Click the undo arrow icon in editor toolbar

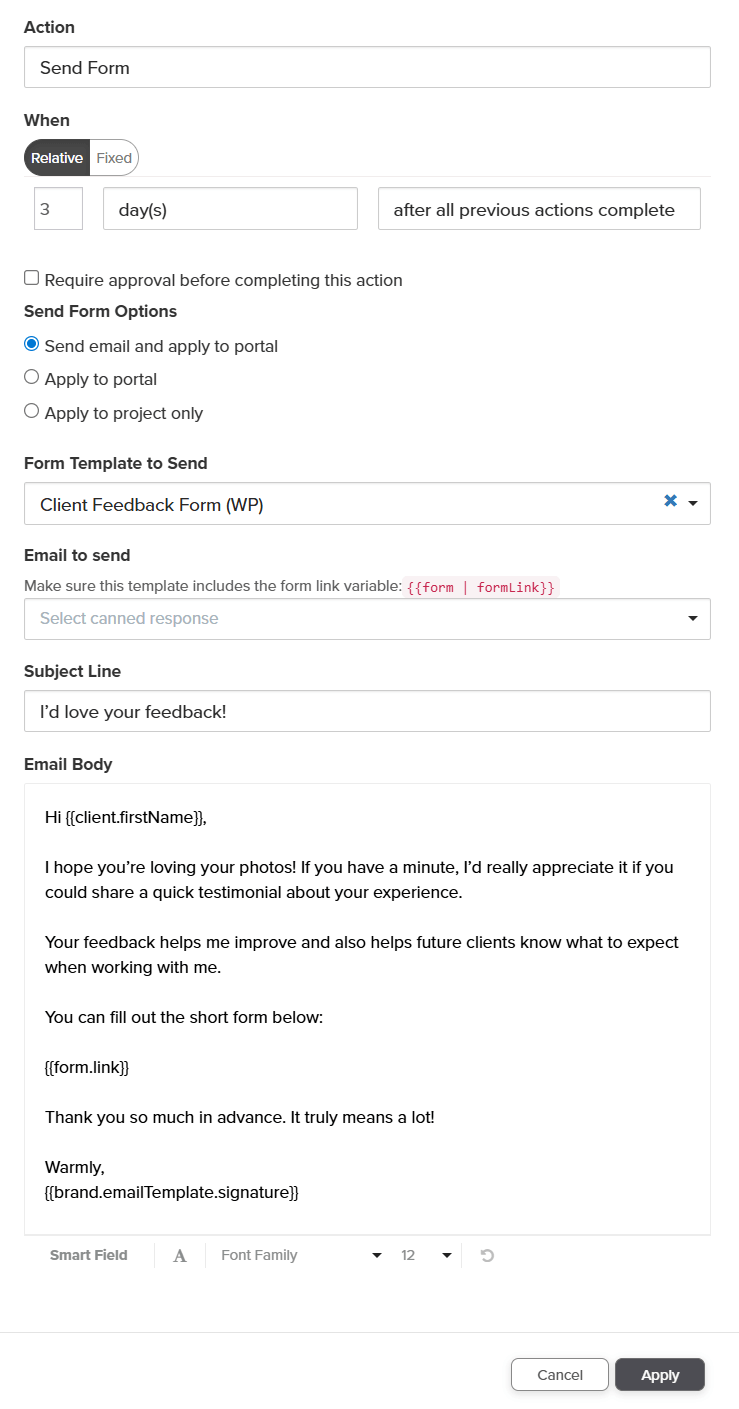pyautogui.click(x=487, y=1255)
